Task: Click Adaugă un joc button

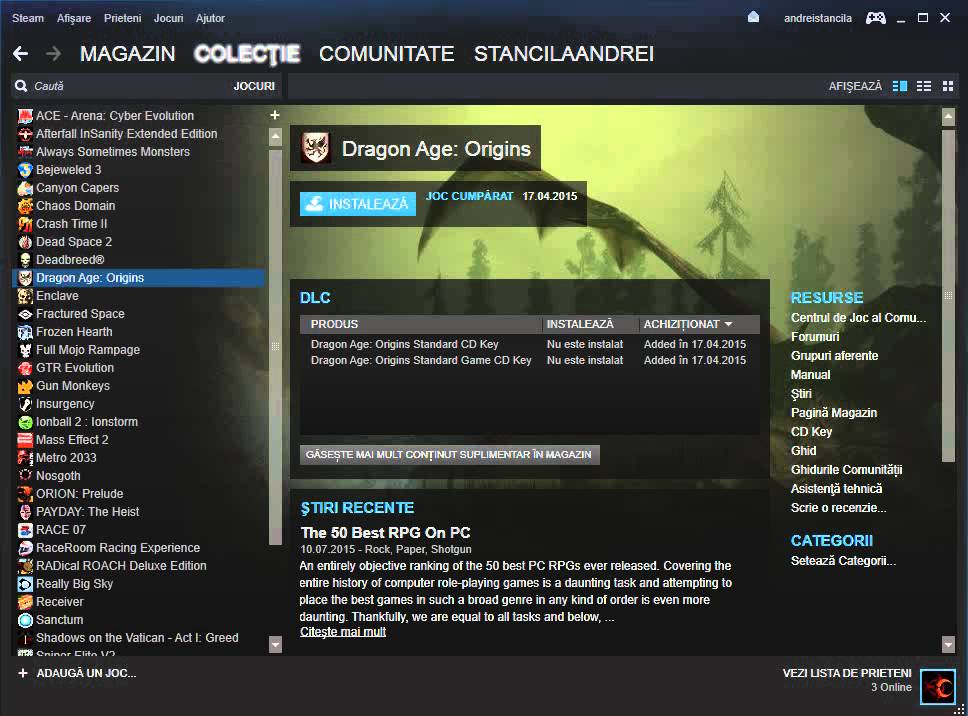Action: coord(86,673)
